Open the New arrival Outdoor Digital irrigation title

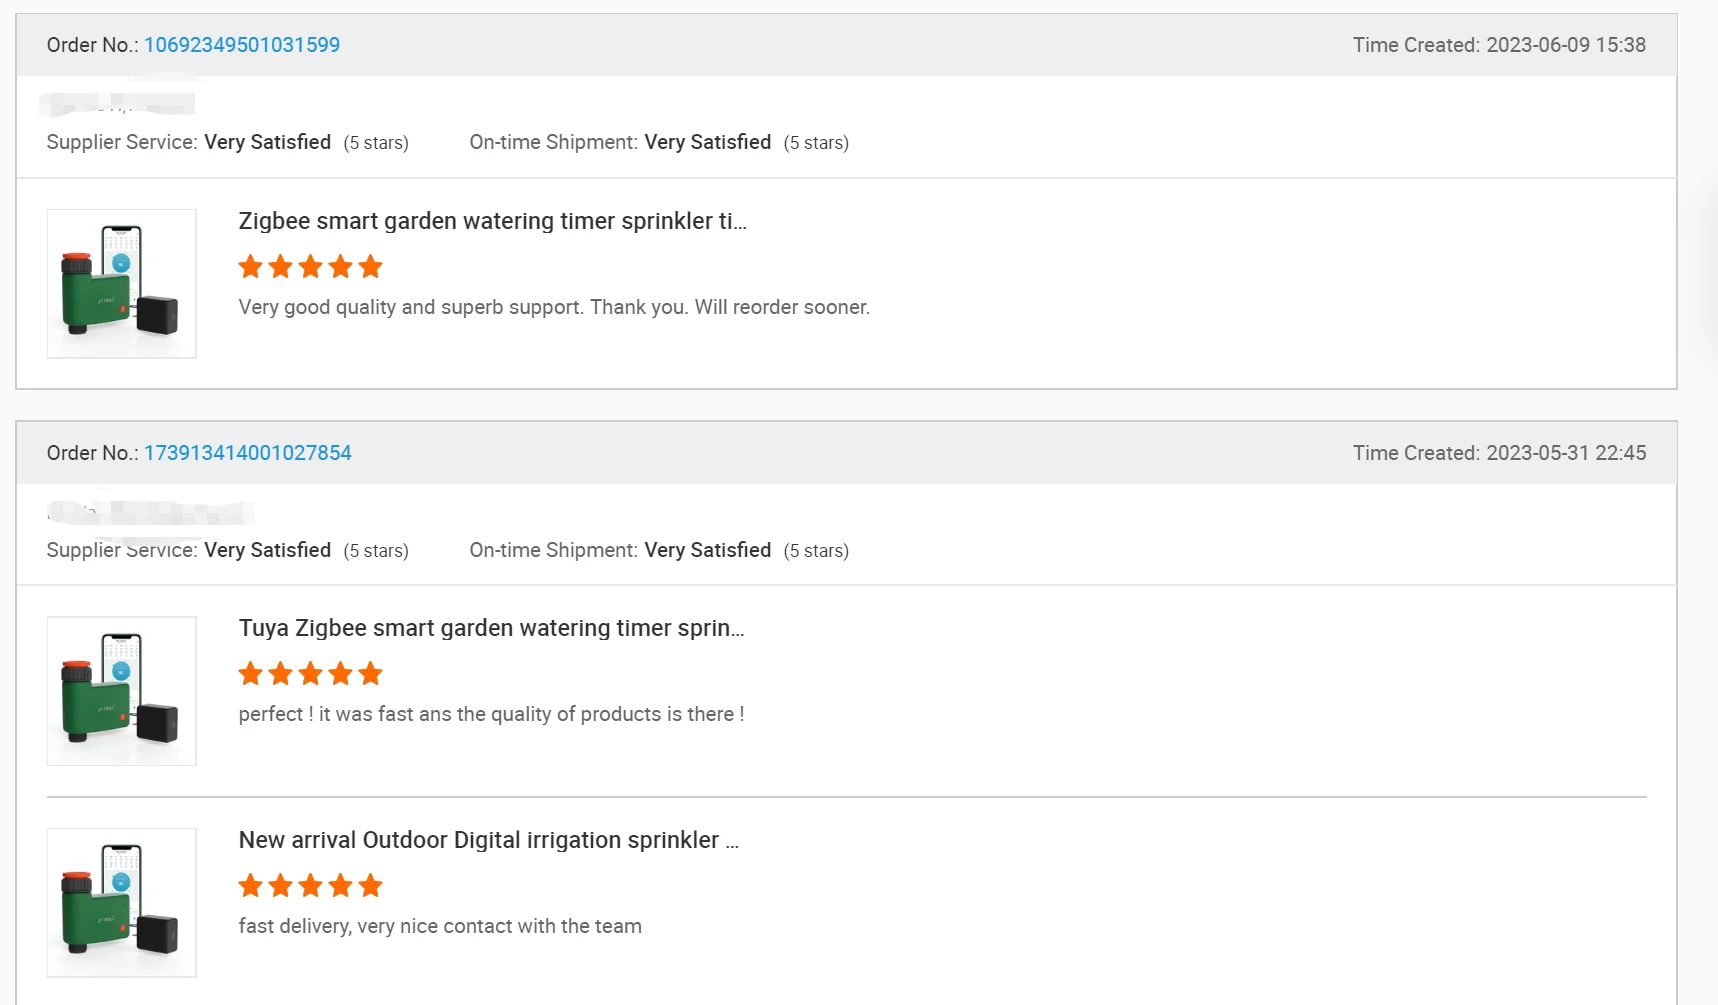tap(488, 840)
